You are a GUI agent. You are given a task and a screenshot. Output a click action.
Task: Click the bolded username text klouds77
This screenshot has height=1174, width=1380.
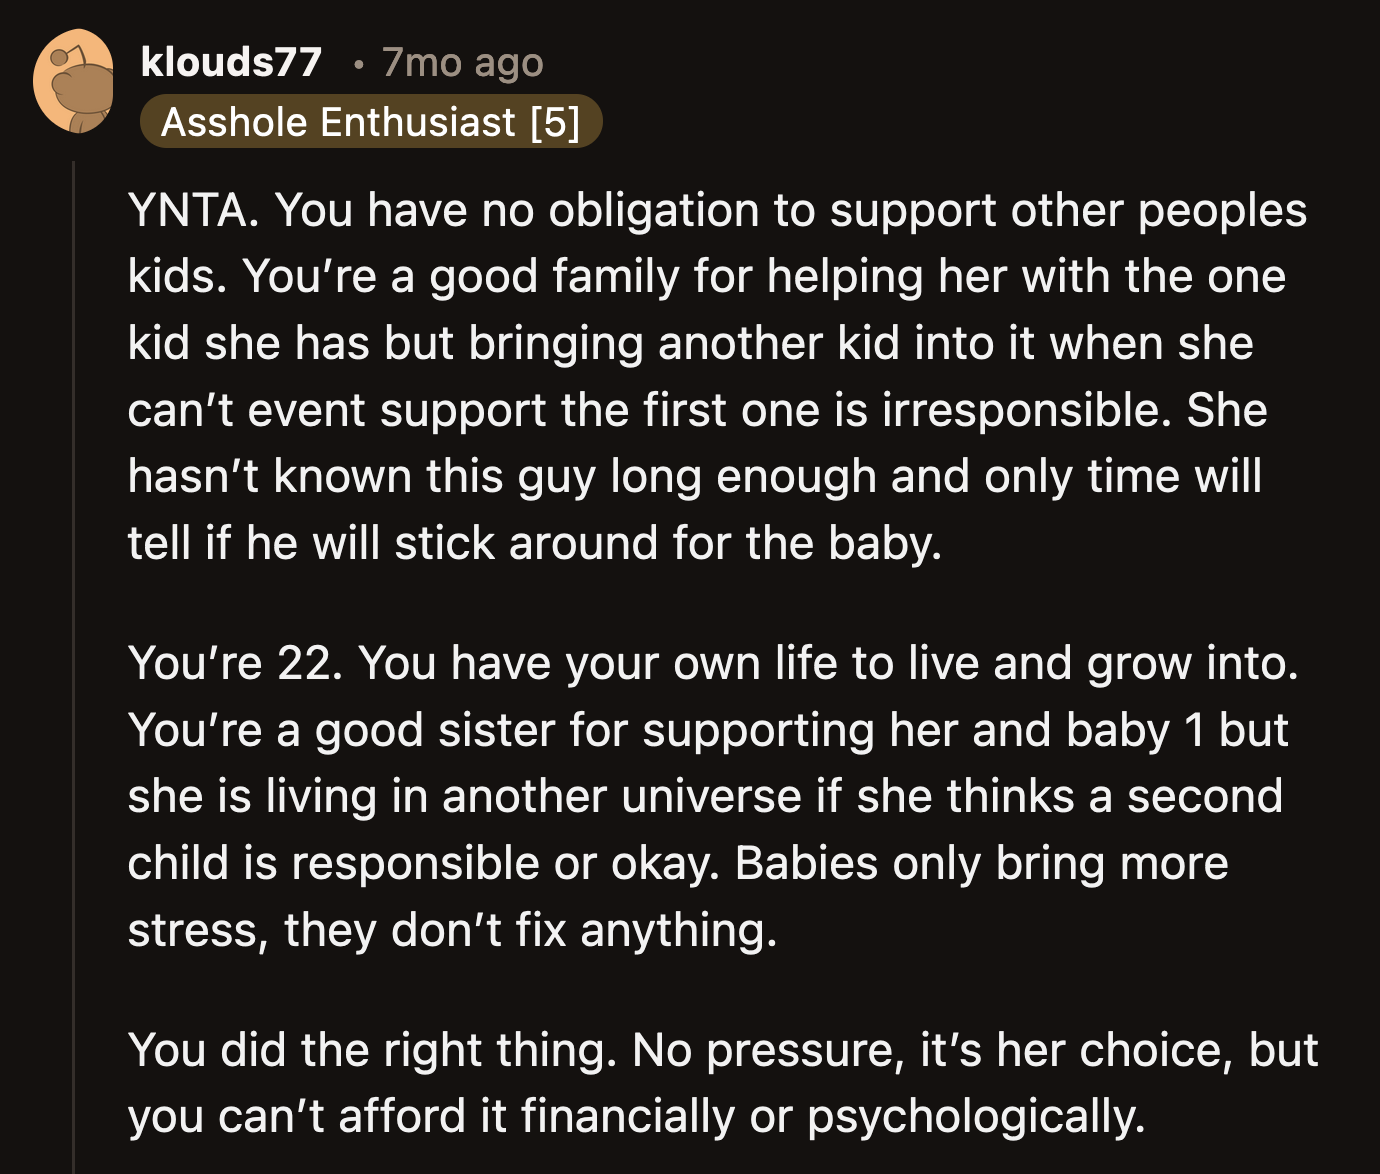(230, 62)
